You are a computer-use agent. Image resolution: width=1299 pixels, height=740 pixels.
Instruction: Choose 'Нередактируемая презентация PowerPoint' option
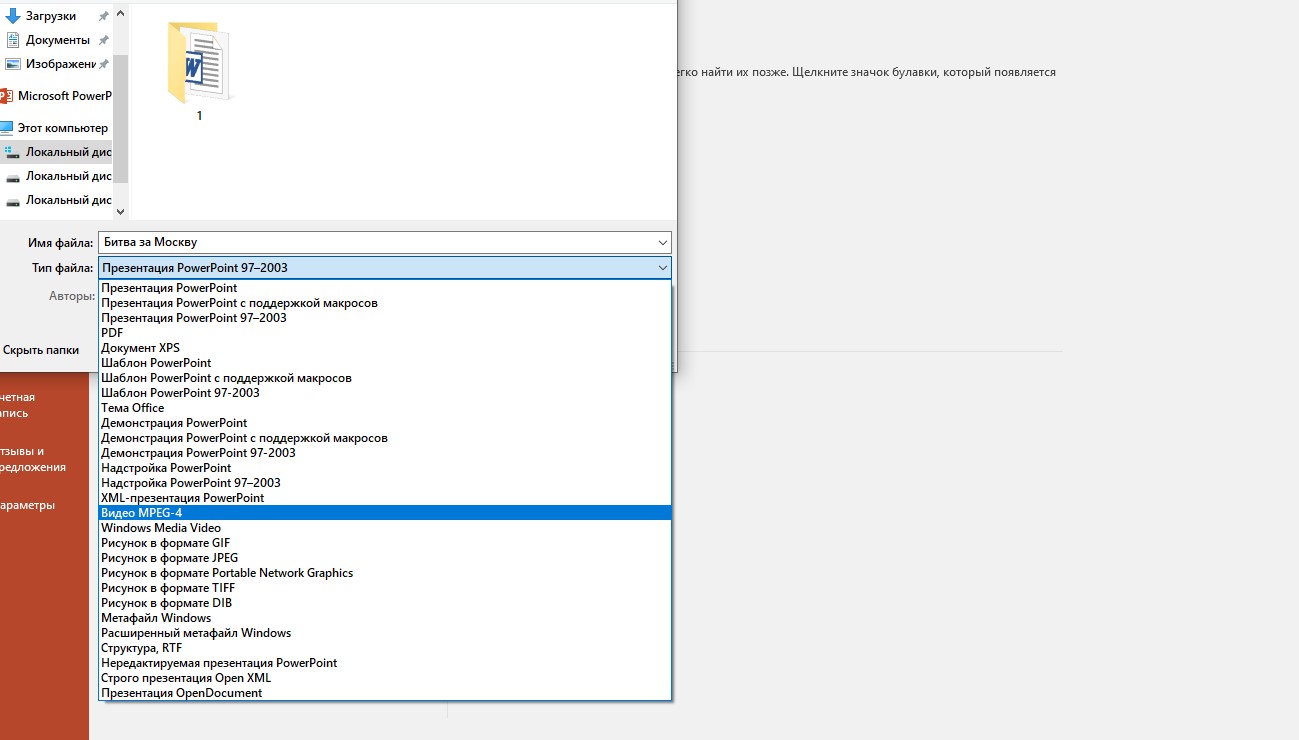(385, 663)
